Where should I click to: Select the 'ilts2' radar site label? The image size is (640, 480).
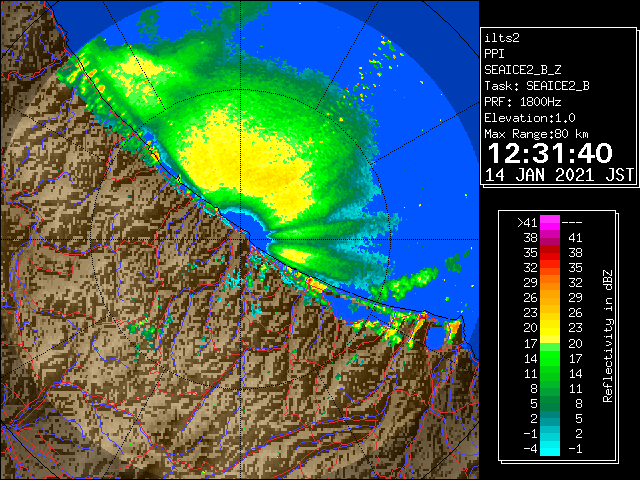[502, 38]
